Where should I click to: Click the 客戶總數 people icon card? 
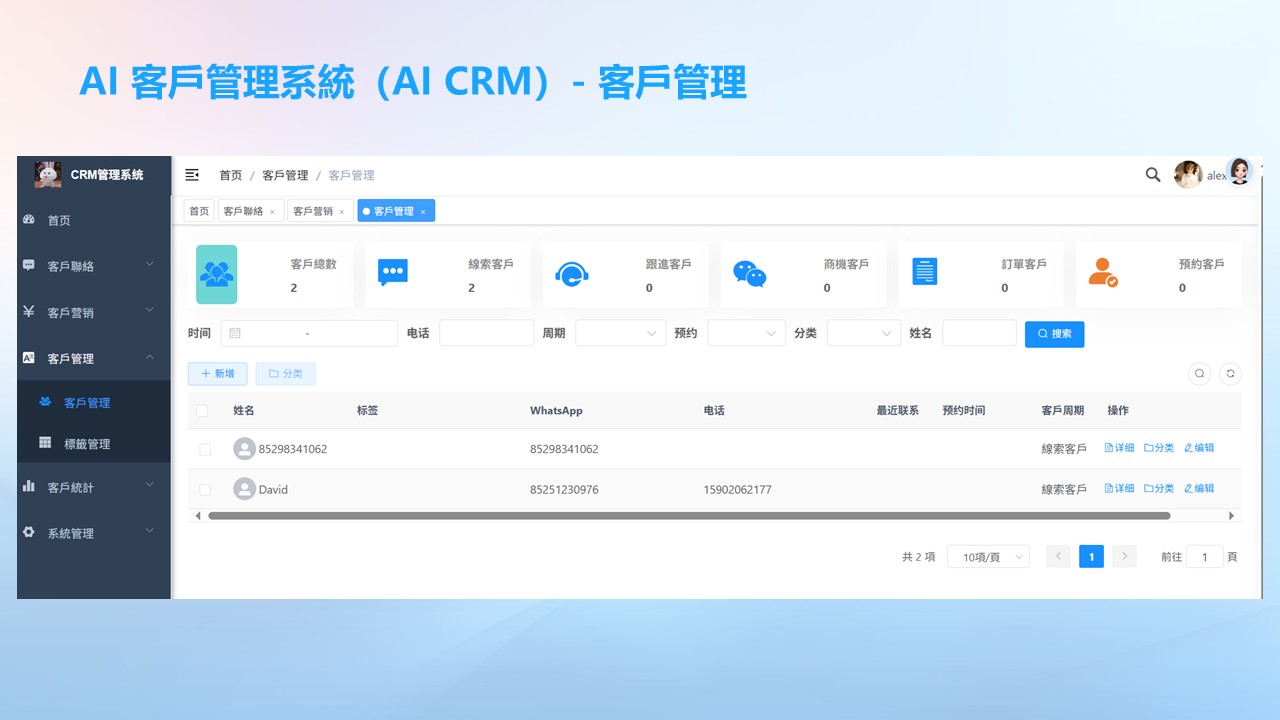click(217, 274)
